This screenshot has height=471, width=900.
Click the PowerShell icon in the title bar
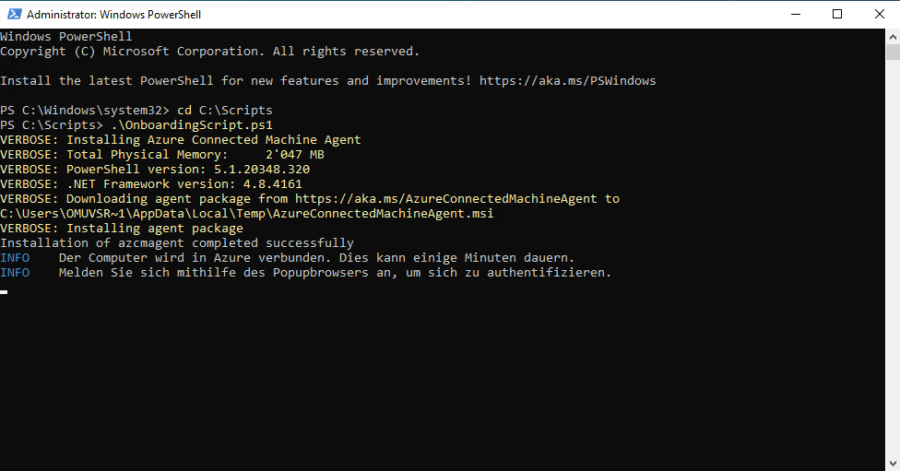pyautogui.click(x=14, y=14)
